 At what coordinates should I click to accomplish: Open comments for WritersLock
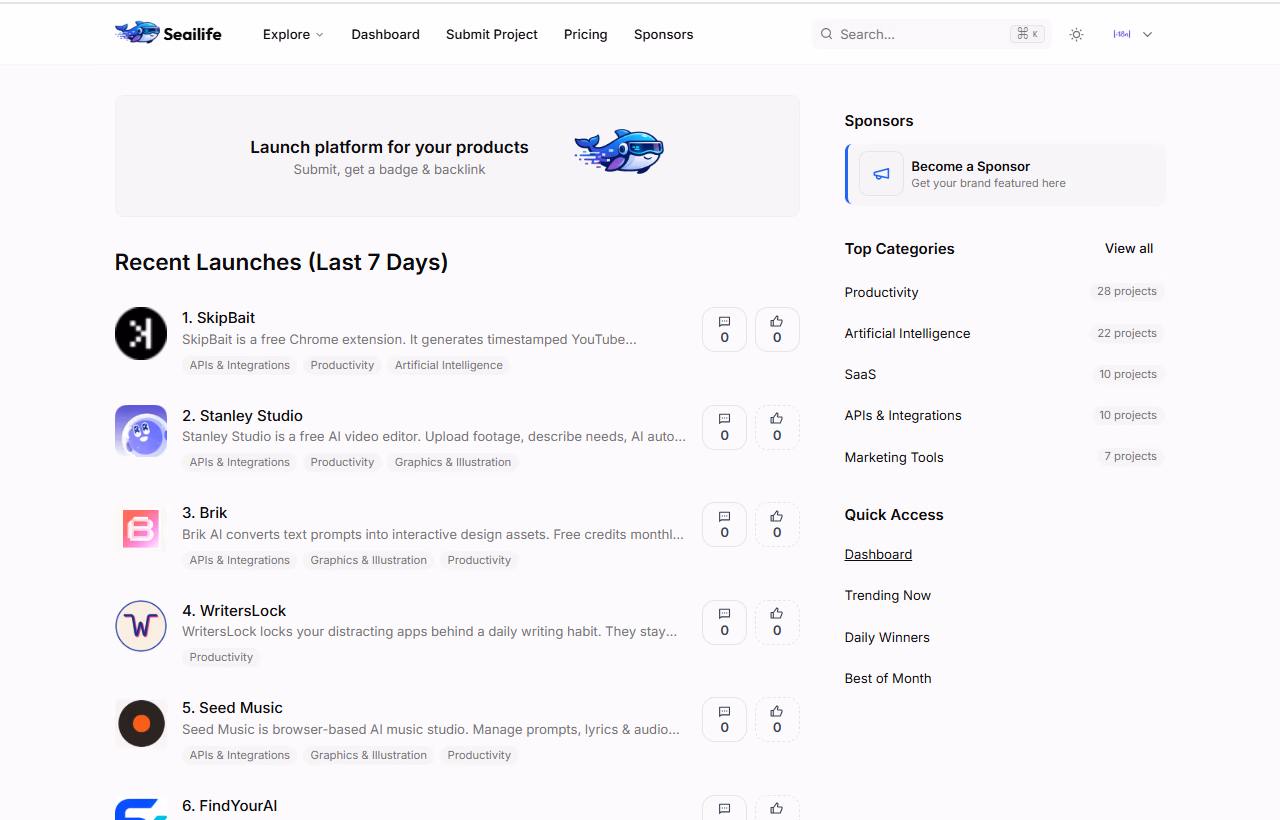pyautogui.click(x=724, y=622)
